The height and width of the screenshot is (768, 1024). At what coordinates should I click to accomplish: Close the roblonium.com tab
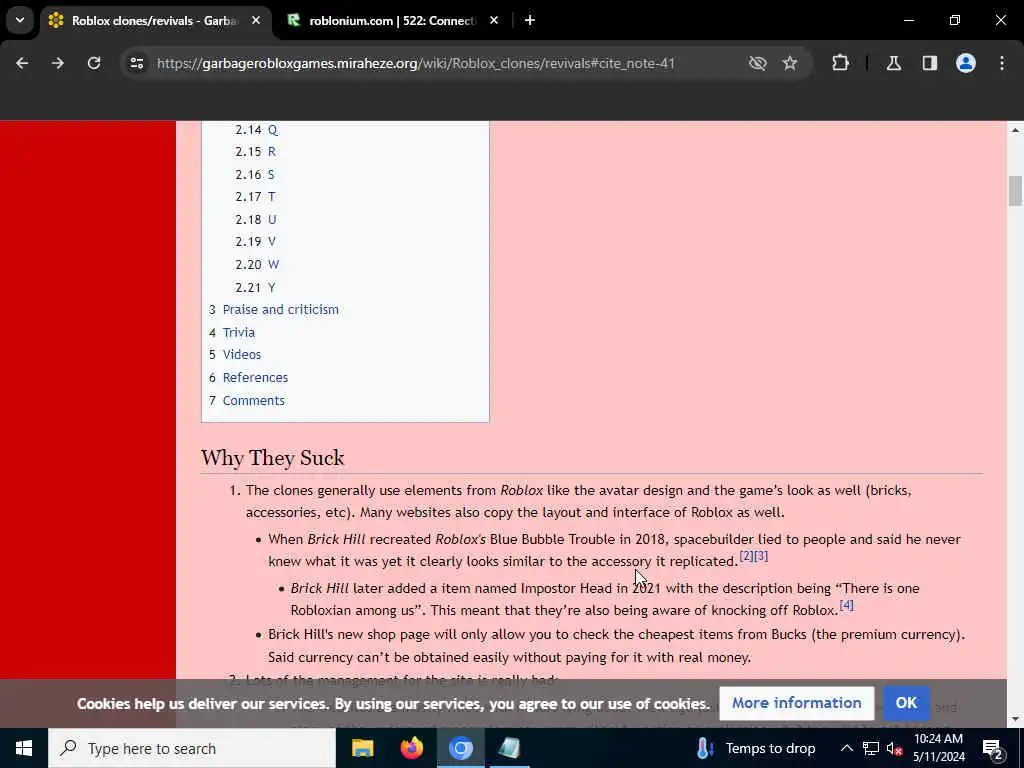[494, 21]
